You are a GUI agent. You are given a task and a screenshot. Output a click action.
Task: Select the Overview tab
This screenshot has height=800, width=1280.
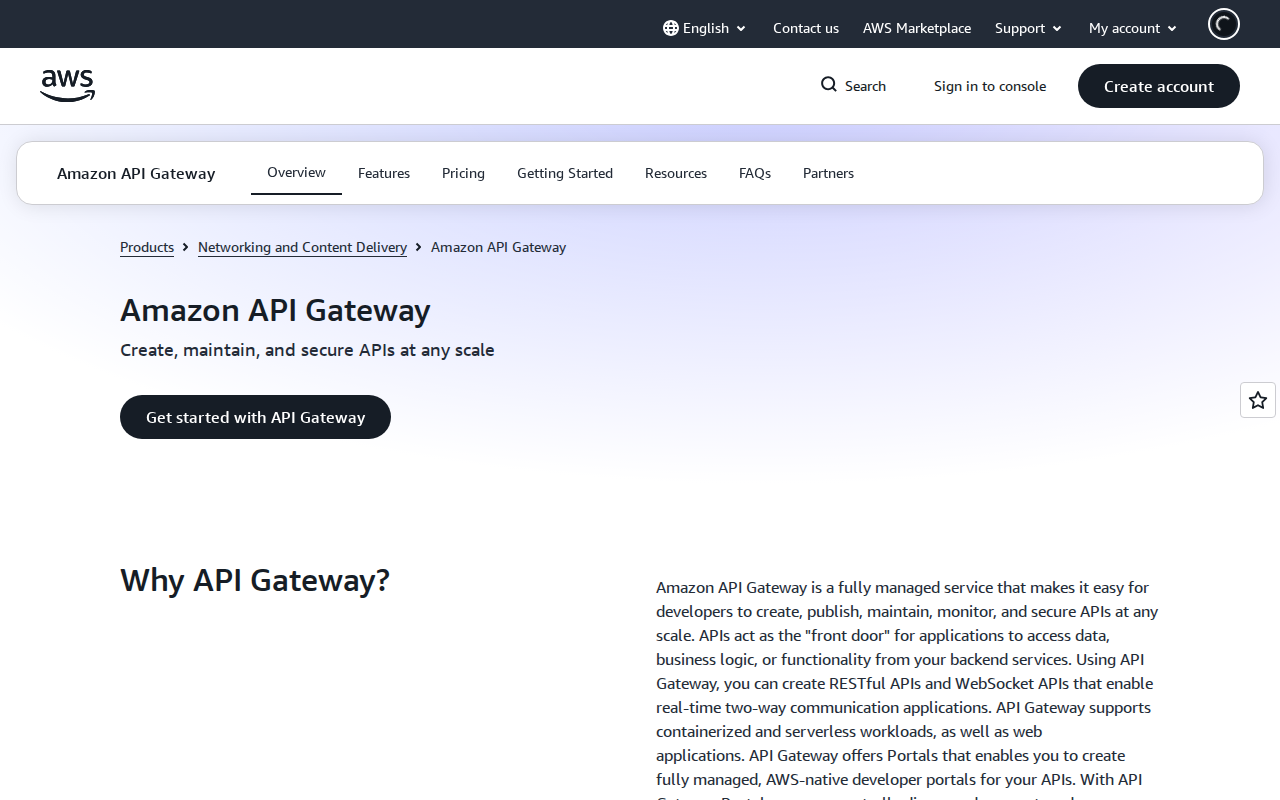(x=296, y=173)
